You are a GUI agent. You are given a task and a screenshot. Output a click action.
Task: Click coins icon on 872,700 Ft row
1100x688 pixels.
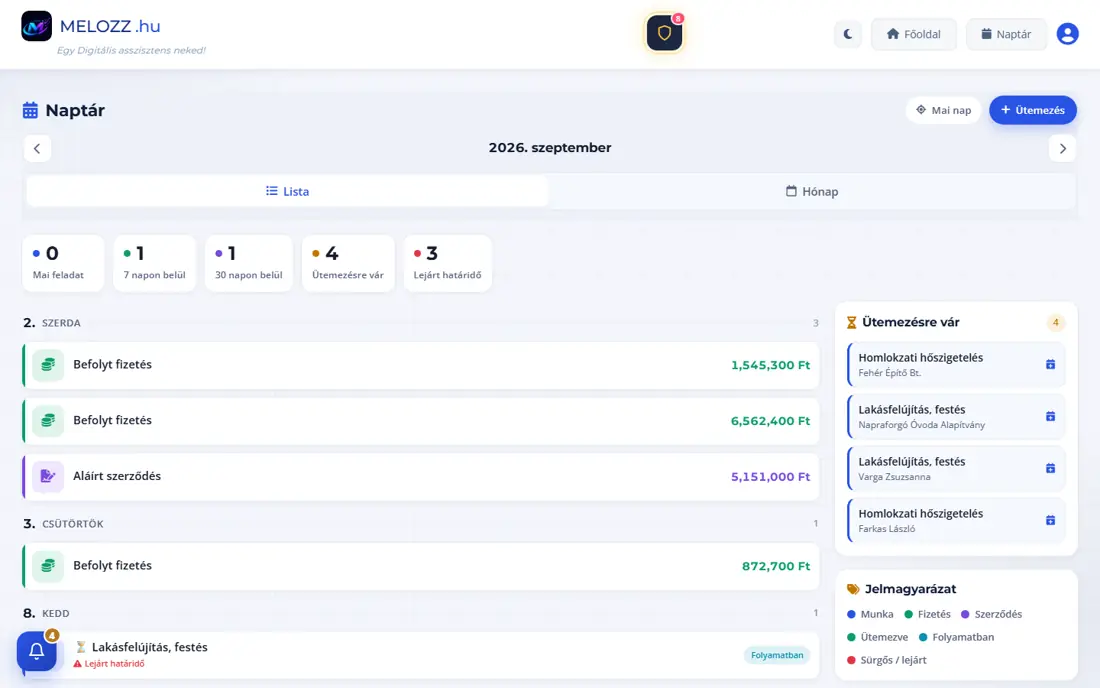tap(48, 566)
